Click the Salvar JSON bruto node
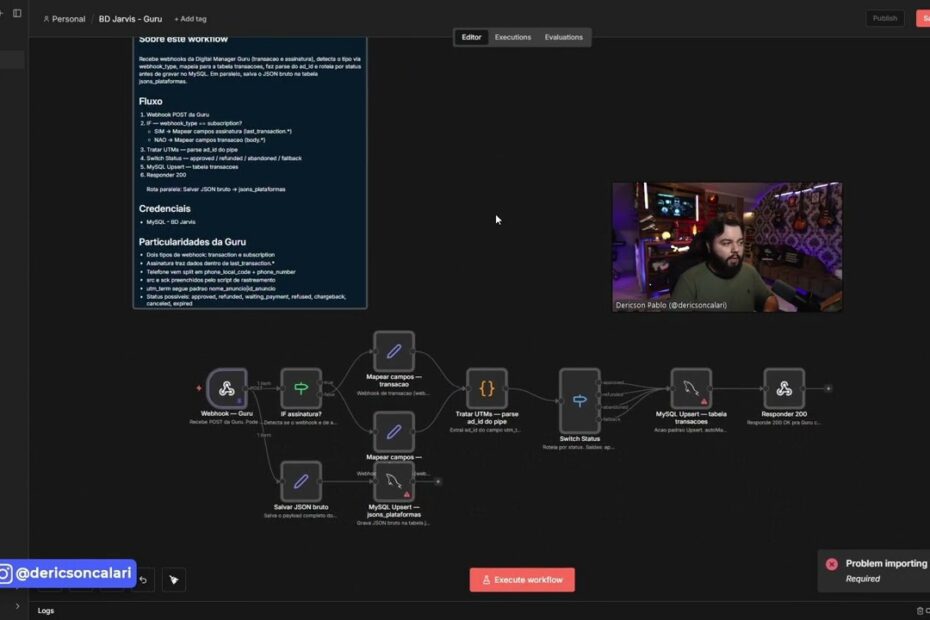Viewport: 930px width, 620px height. tap(301, 481)
